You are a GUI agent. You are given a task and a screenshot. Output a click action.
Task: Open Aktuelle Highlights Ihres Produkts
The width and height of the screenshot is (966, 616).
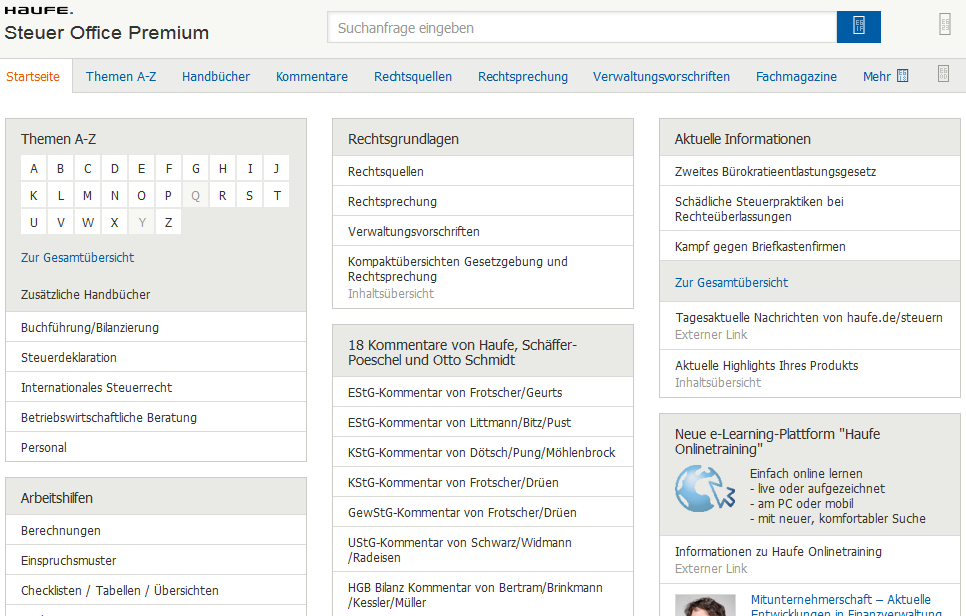(x=810, y=374)
